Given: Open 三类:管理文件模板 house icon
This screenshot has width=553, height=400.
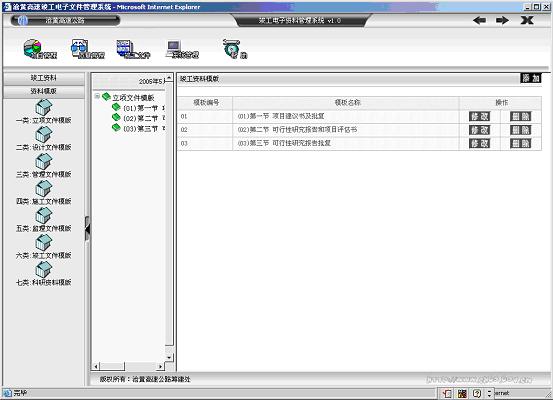Looking at the screenshot, I should (x=43, y=162).
